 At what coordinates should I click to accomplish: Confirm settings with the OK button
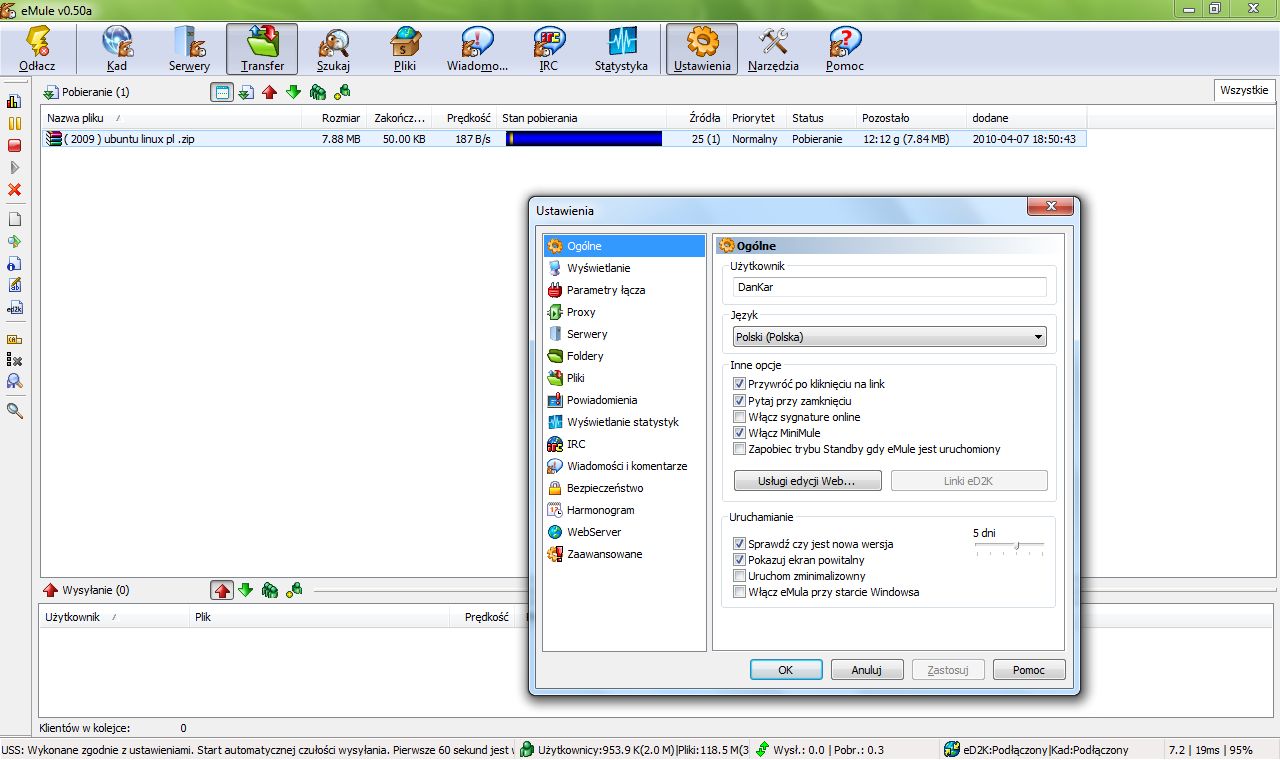tap(786, 670)
